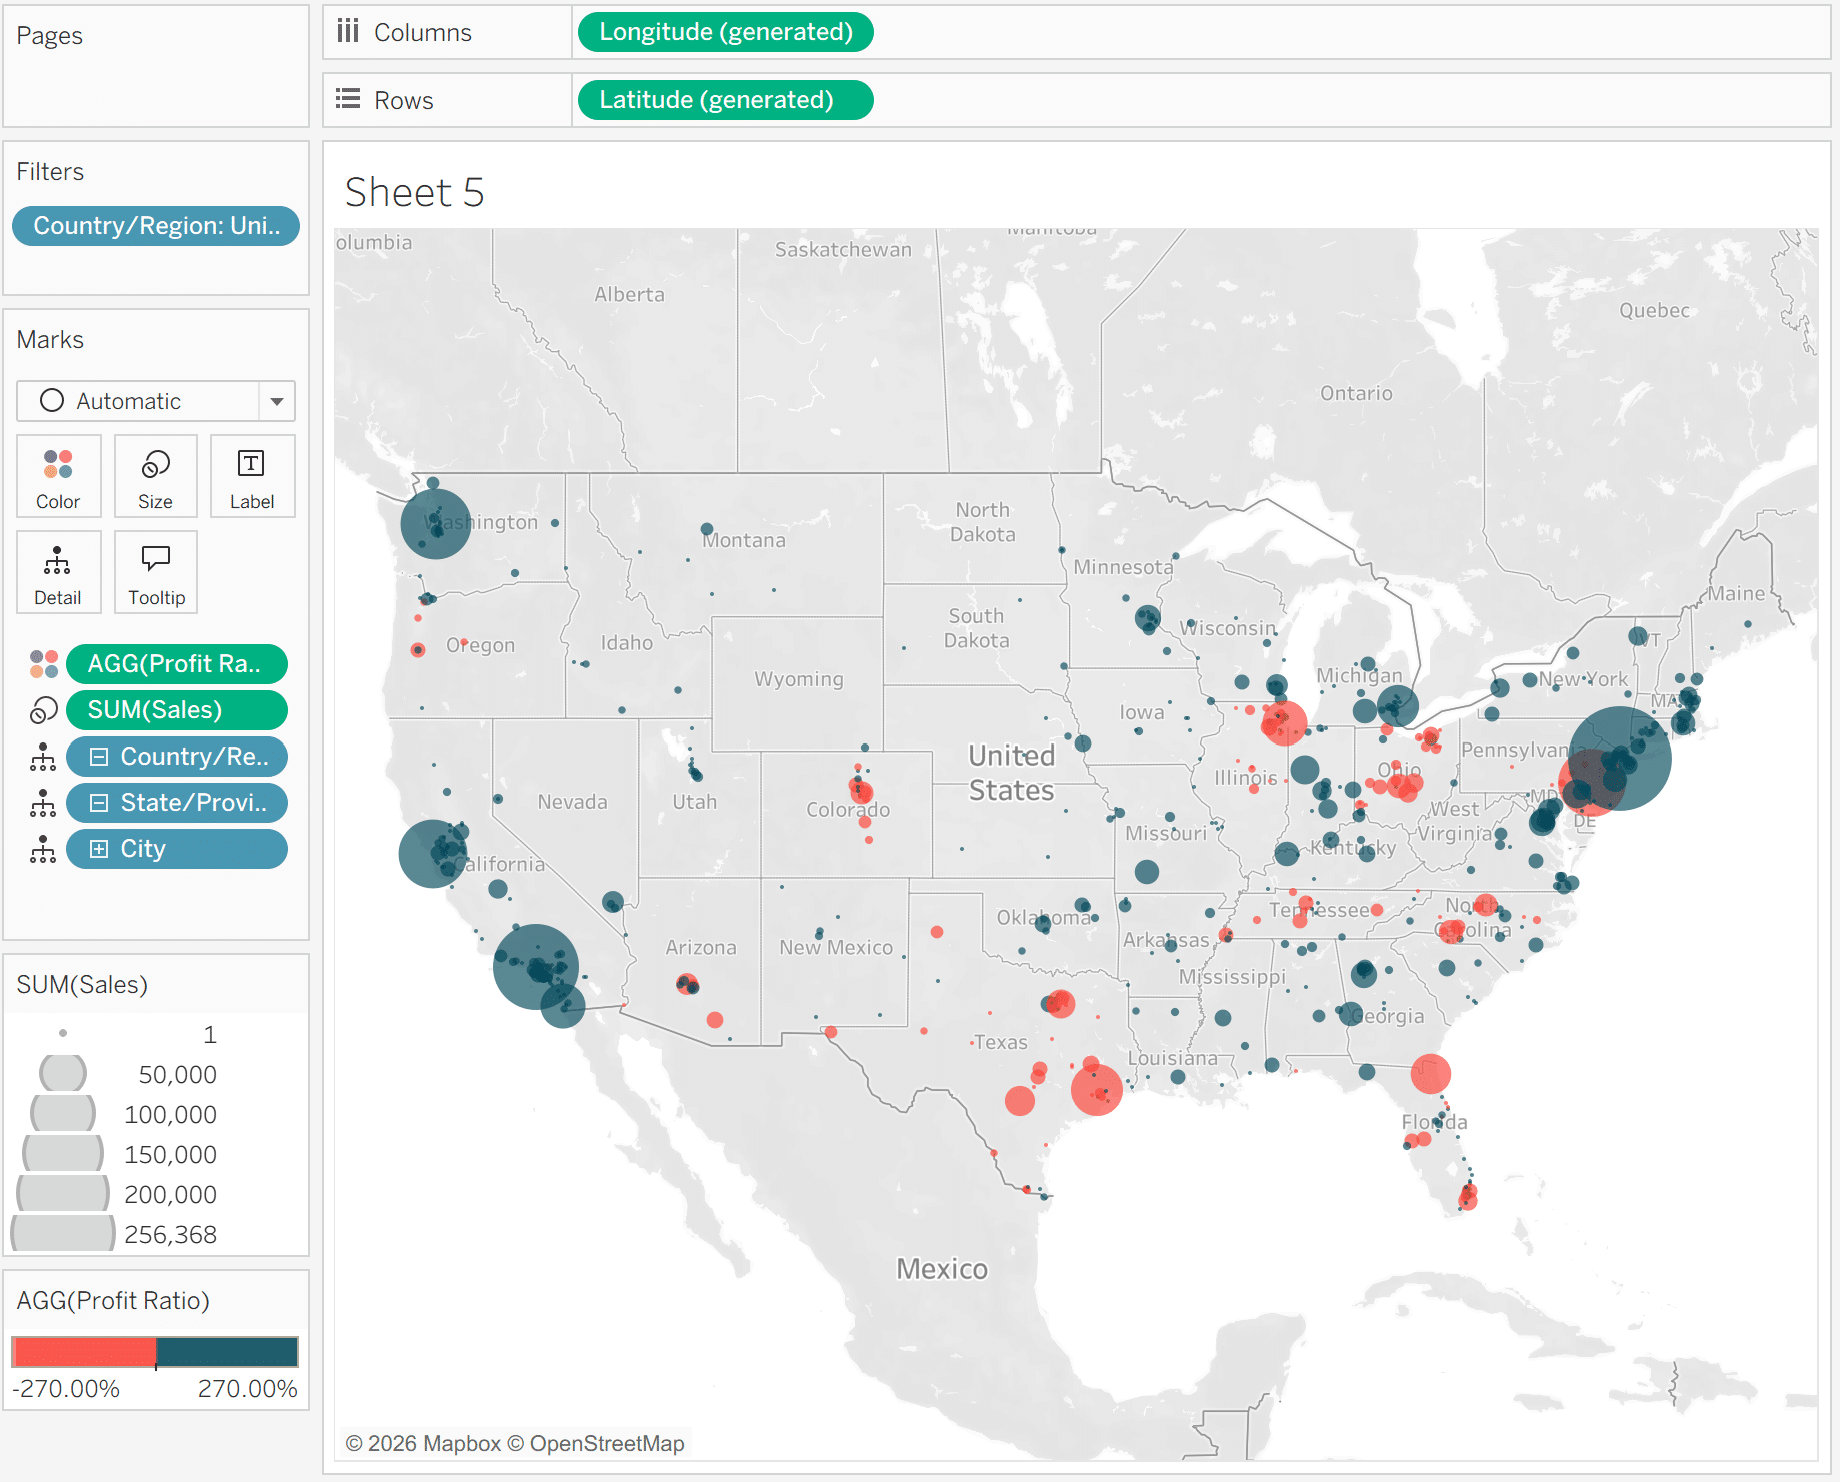This screenshot has height=1482, width=1840.
Task: Click the large New York sales circle
Action: click(1619, 758)
